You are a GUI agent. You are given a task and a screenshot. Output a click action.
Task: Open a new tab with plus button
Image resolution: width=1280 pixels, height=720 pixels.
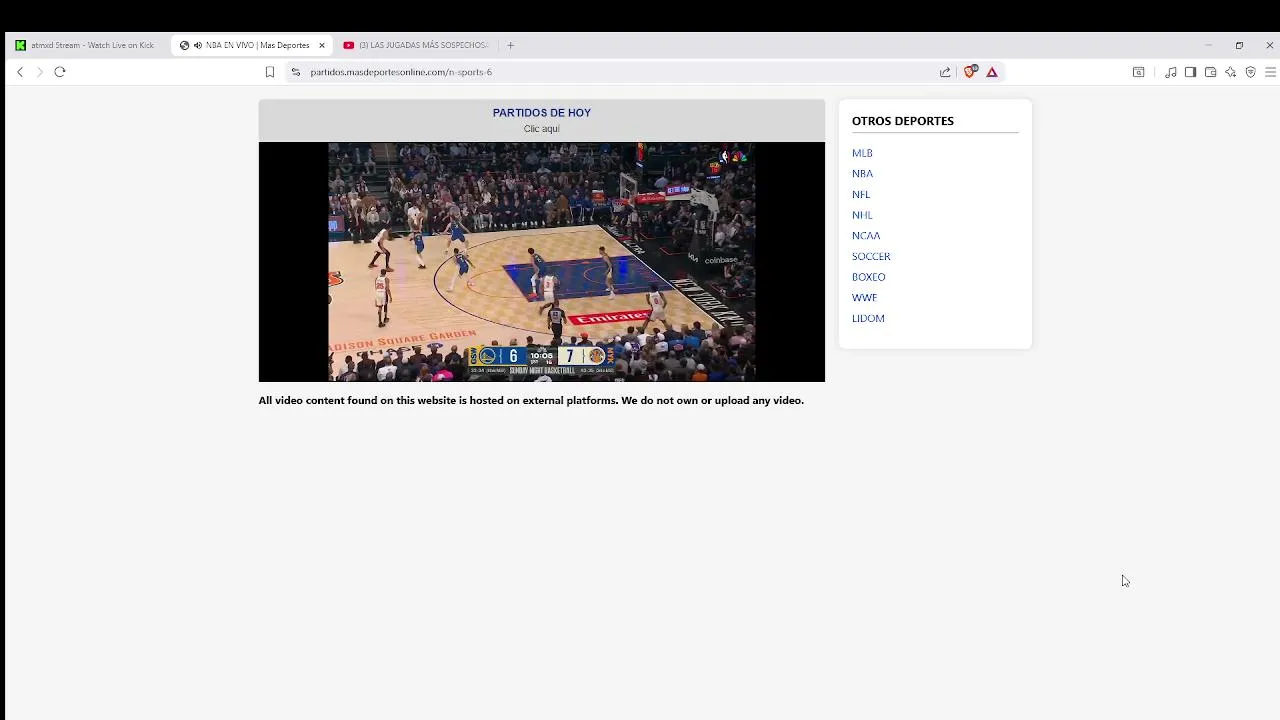point(510,45)
